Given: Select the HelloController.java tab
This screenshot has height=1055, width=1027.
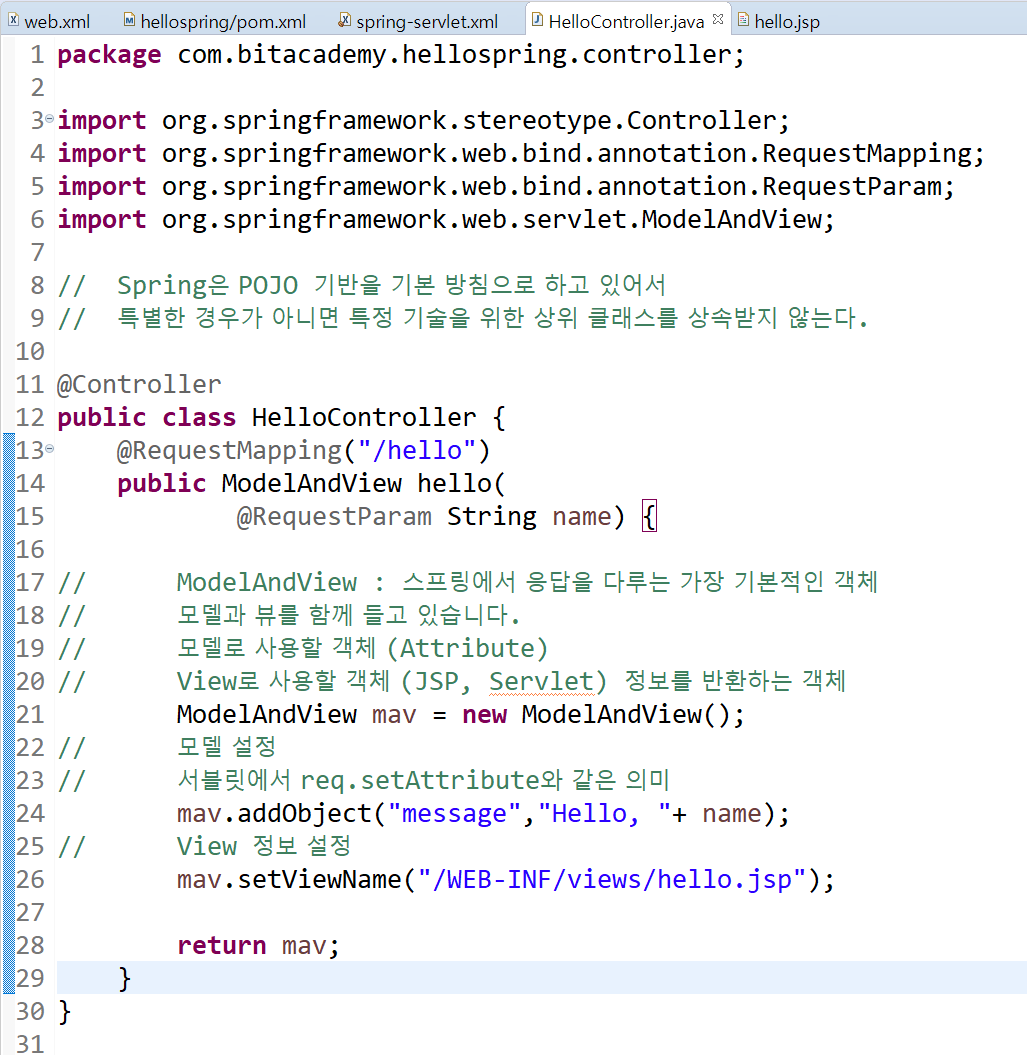Looking at the screenshot, I should [626, 21].
